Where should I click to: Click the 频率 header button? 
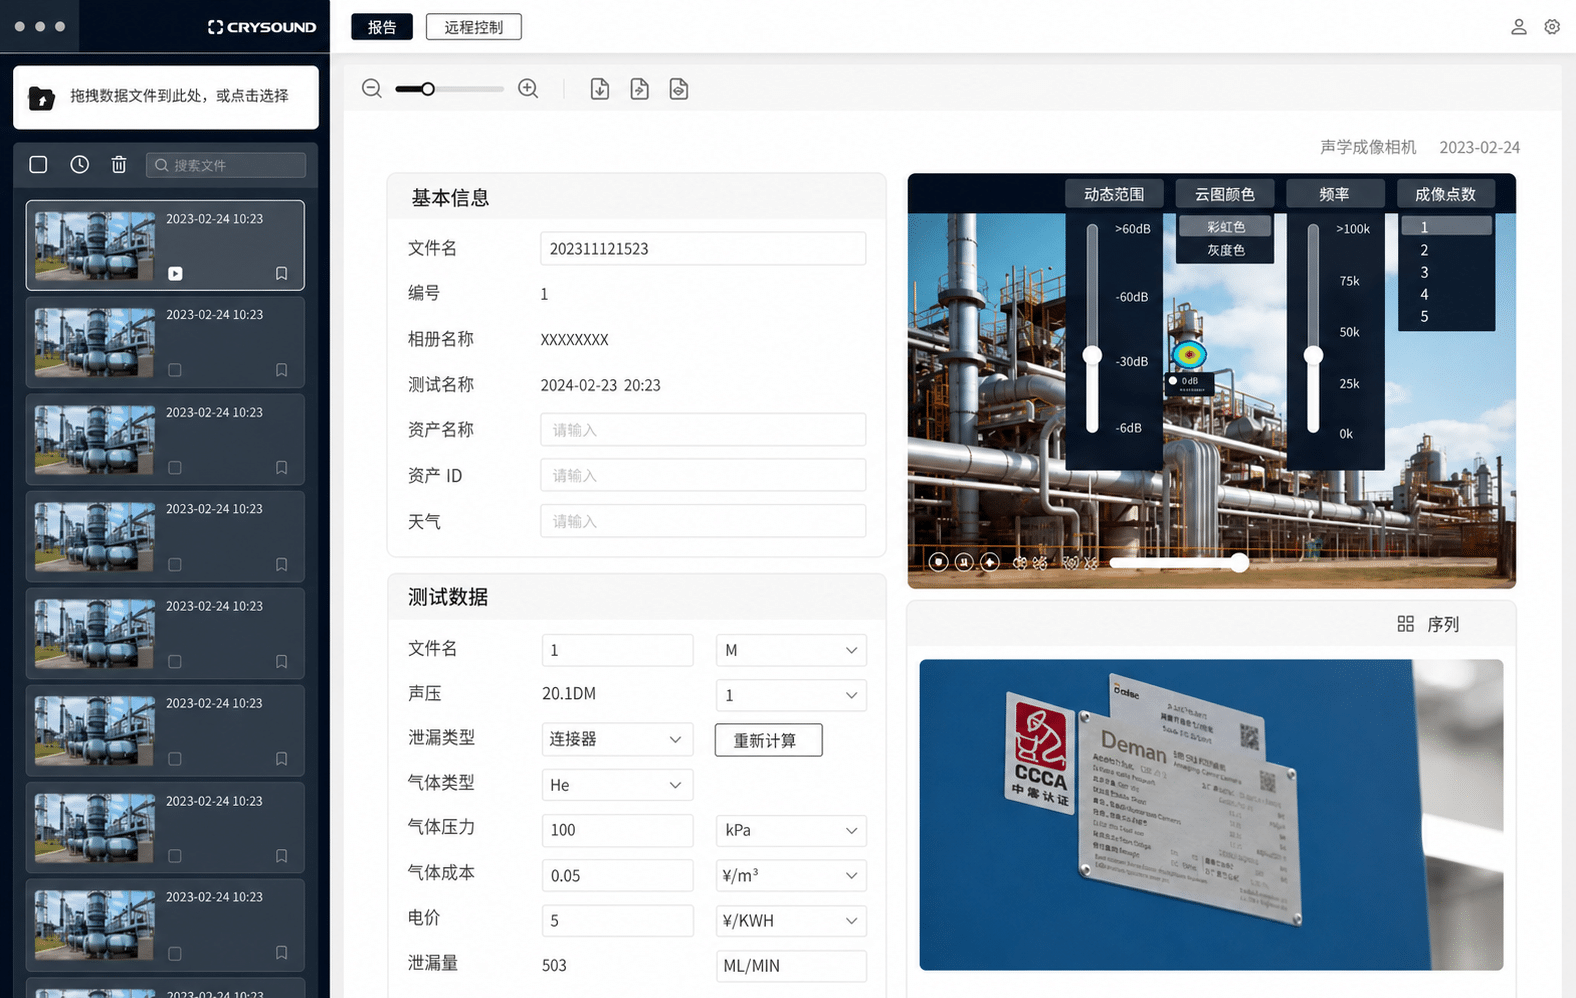pyautogui.click(x=1335, y=194)
